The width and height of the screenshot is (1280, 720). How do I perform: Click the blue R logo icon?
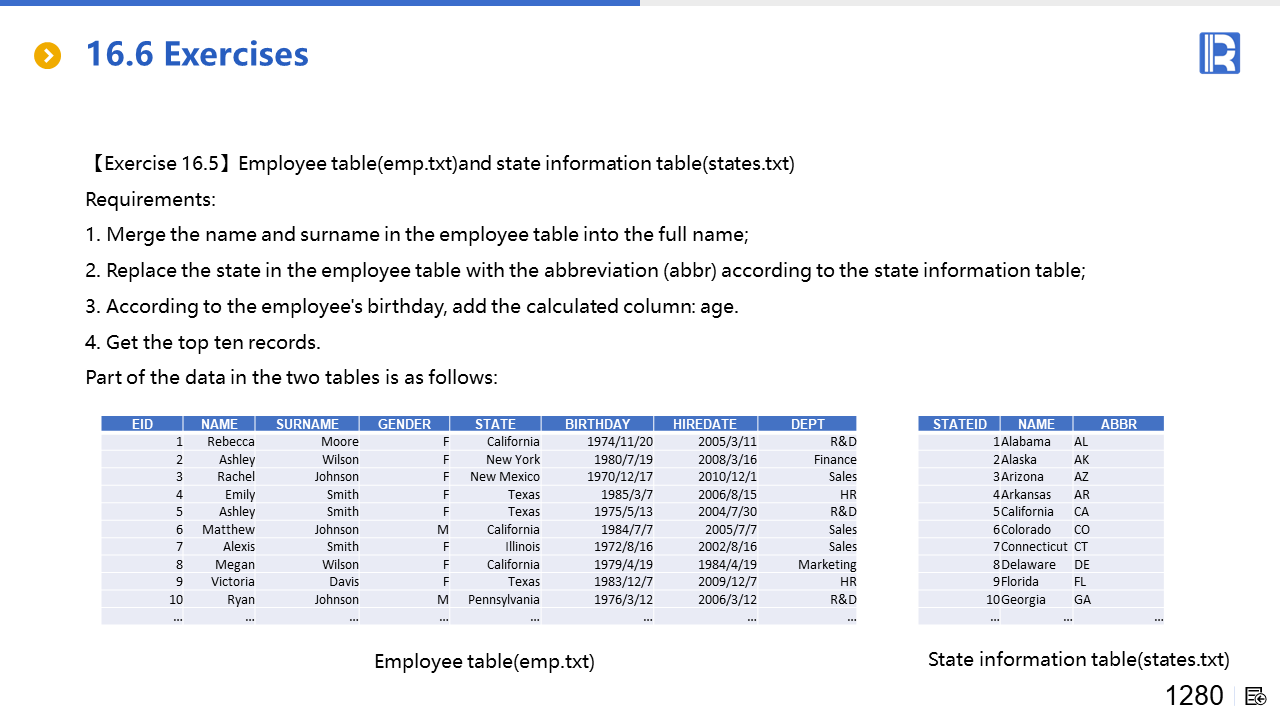(x=1219, y=53)
